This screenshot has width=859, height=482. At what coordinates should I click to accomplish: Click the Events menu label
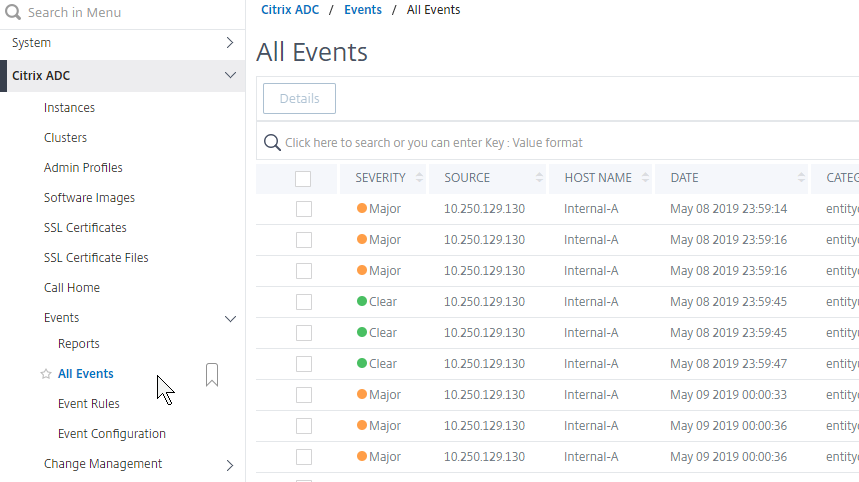click(x=61, y=318)
